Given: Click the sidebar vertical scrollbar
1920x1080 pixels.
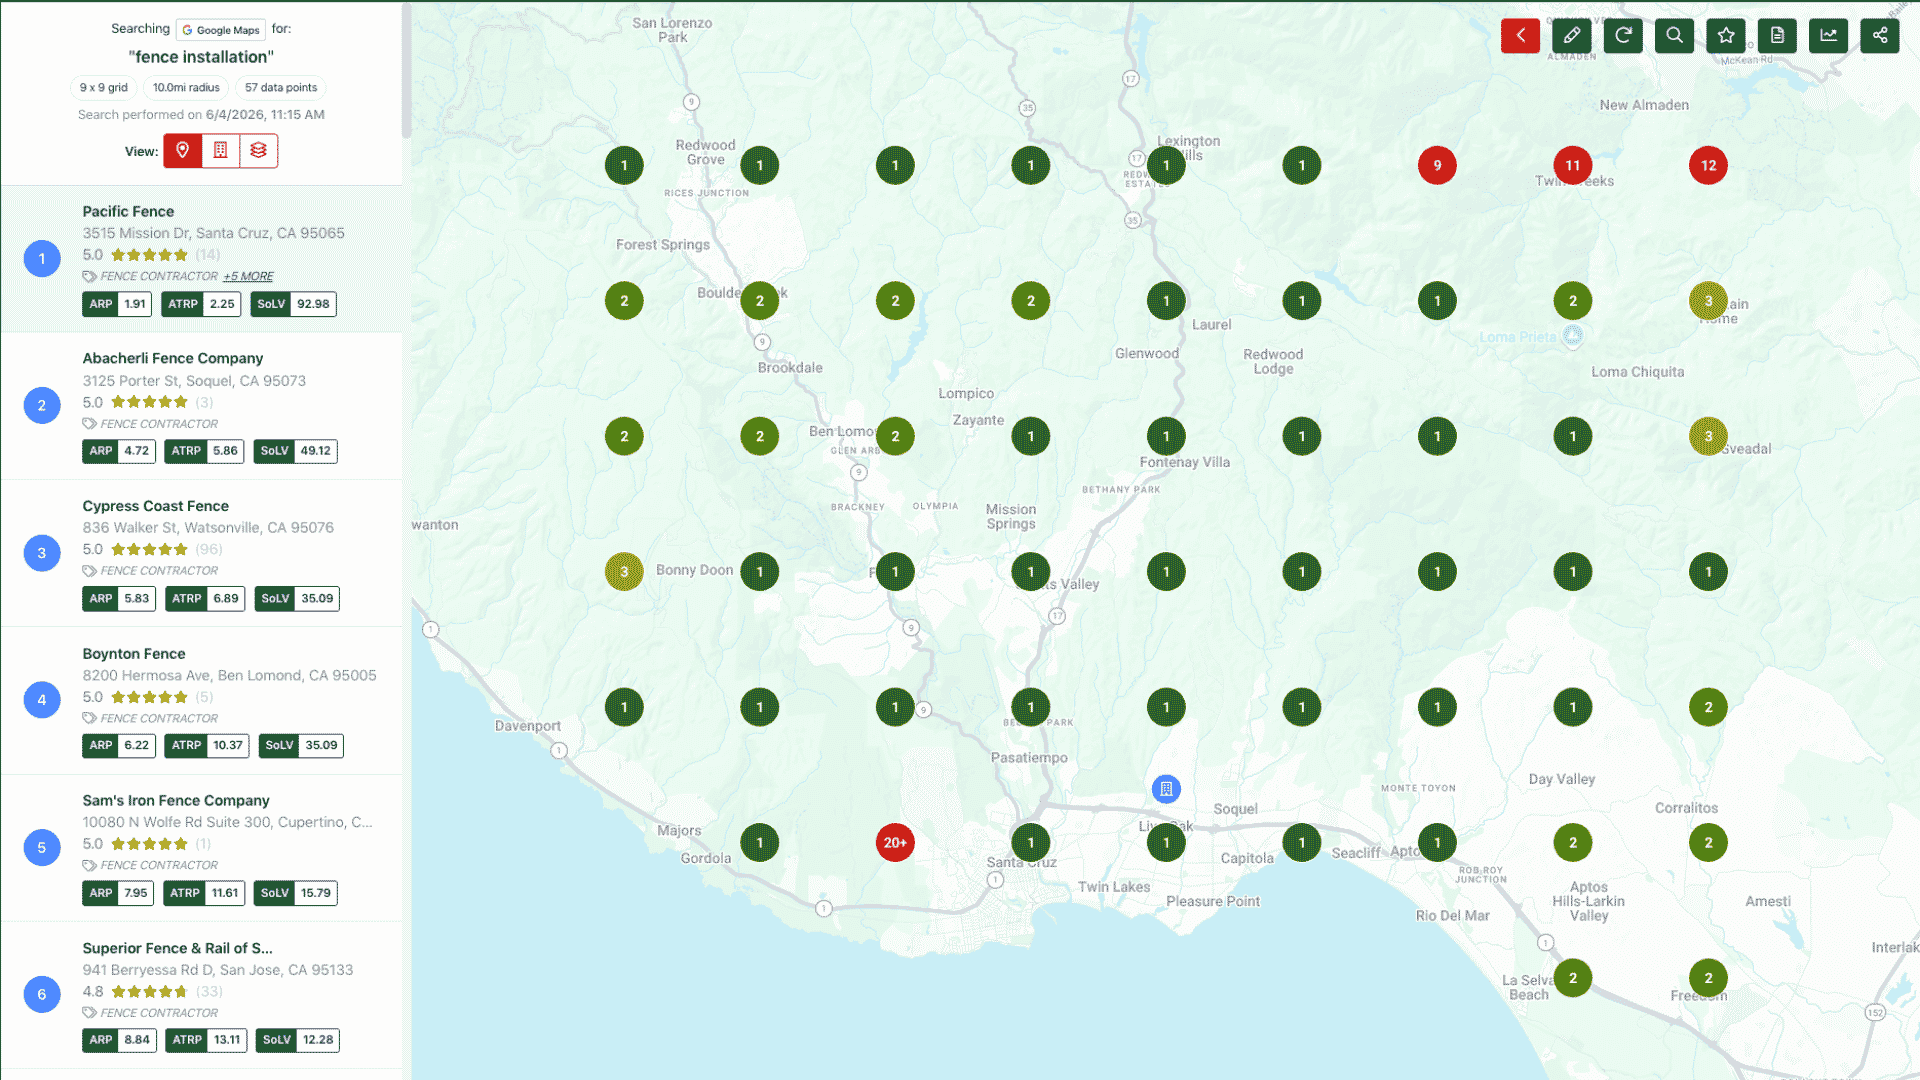Looking at the screenshot, I should pos(406,70).
